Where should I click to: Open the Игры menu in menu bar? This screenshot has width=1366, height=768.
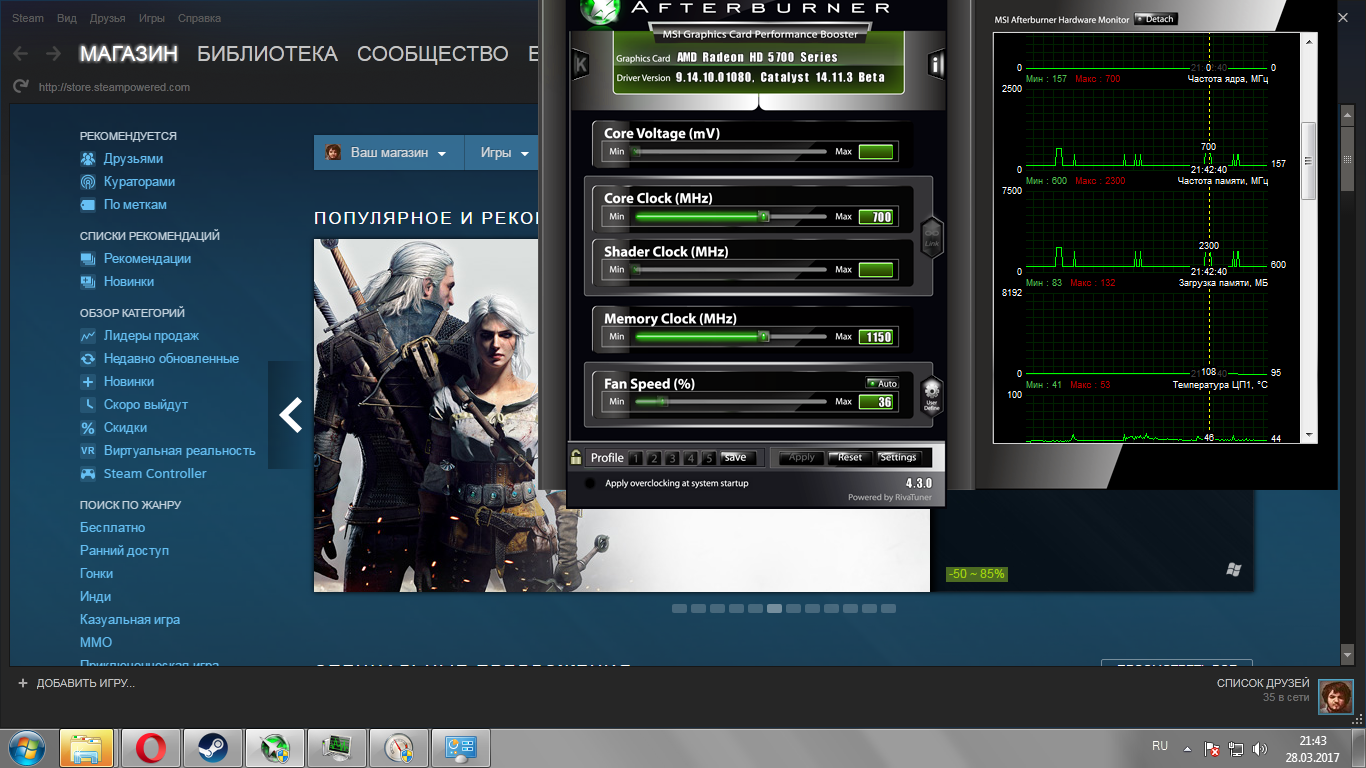[x=152, y=18]
